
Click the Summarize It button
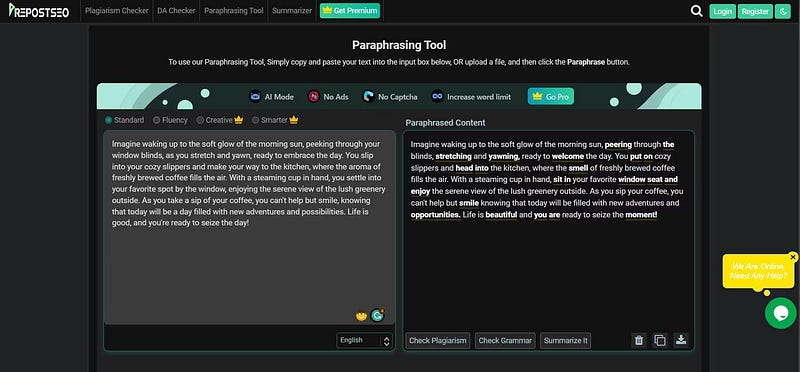[x=565, y=340]
